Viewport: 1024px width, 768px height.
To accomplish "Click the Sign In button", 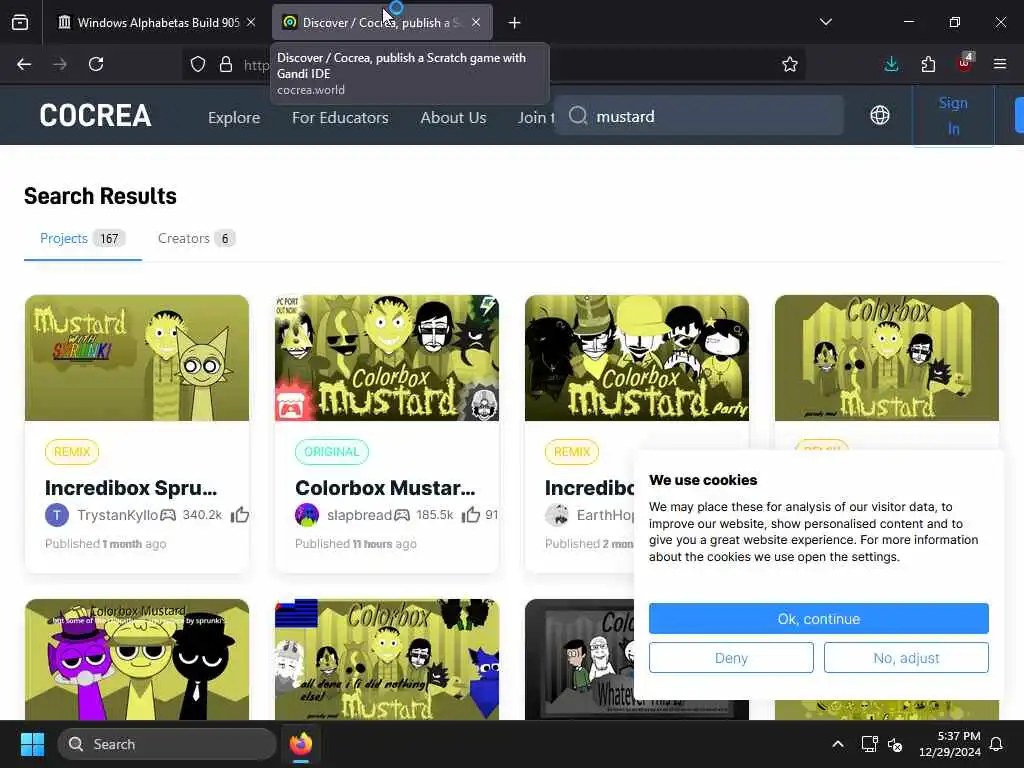I will pos(953,116).
